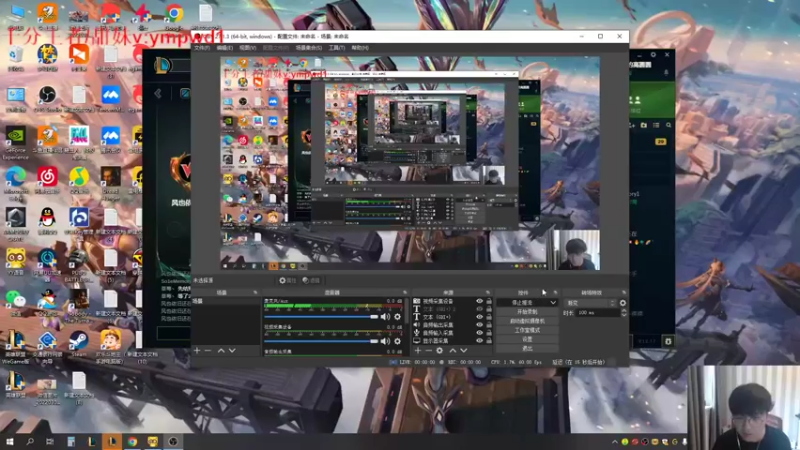Toggle lock on 音频输出采集 source
Screen dimensions: 800x450
tap(489, 325)
